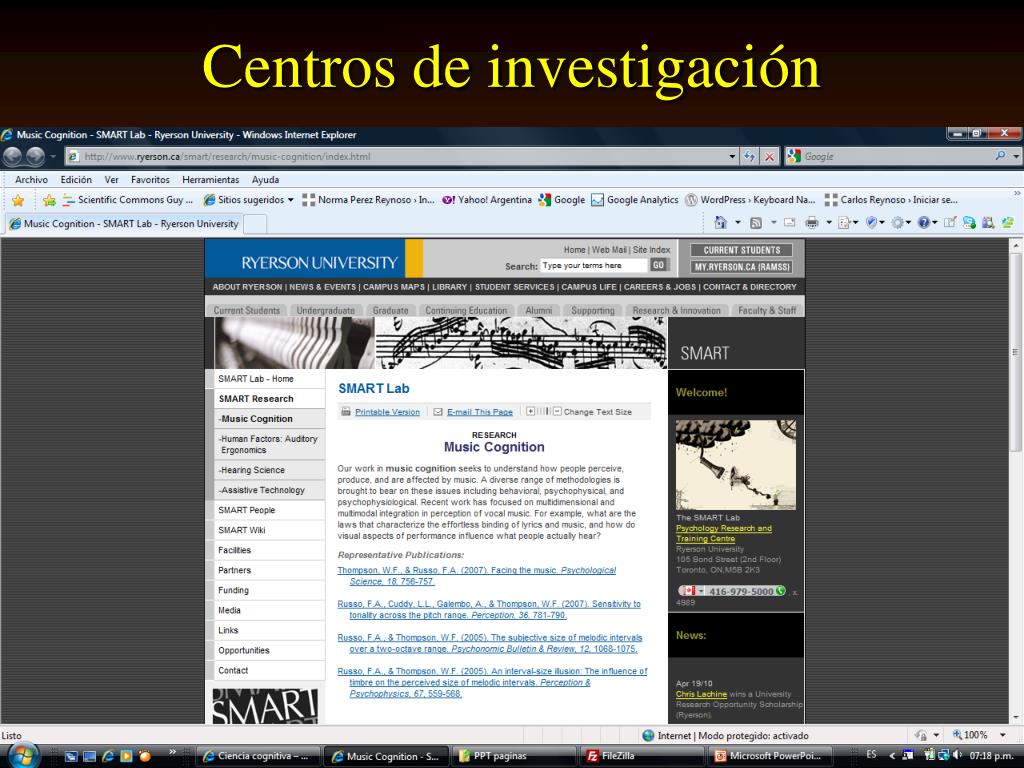Click the Read Mail envelope icon
The width and height of the screenshot is (1024, 768).
point(790,223)
